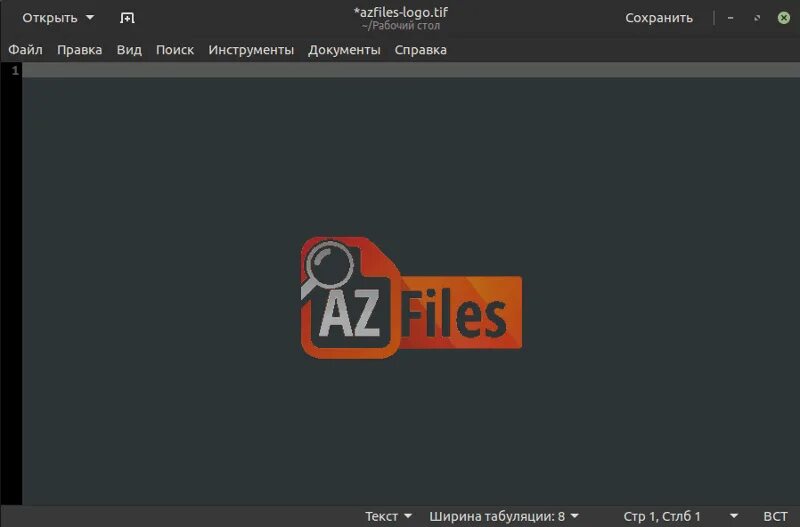Open the Документы menu

point(344,49)
